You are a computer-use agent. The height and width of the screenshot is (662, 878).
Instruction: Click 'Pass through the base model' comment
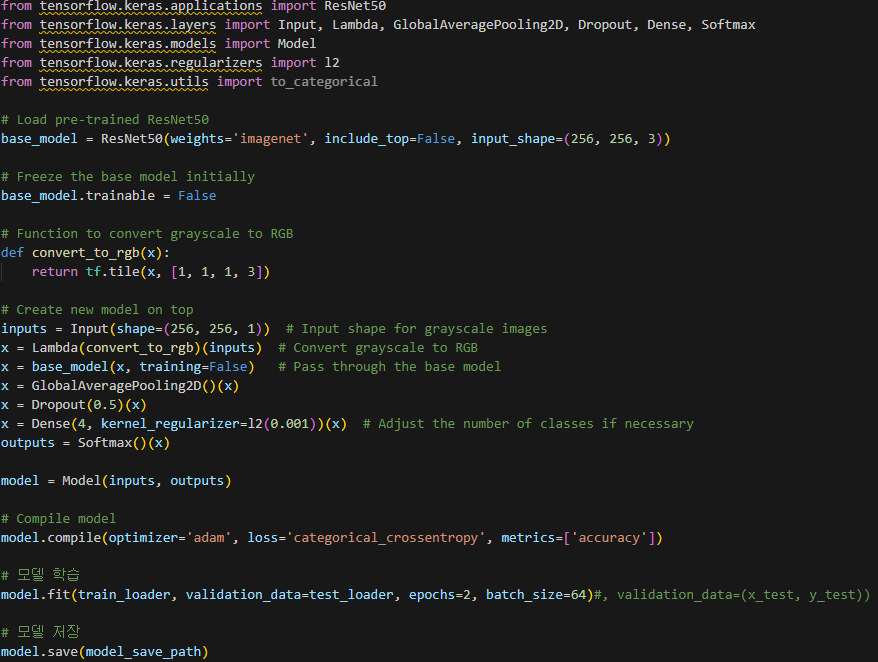coord(389,367)
